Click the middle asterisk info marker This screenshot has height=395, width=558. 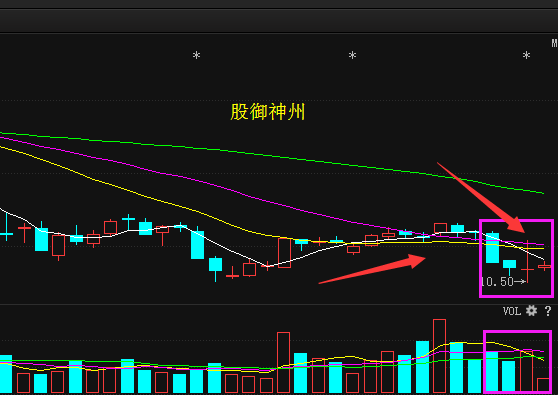click(352, 56)
